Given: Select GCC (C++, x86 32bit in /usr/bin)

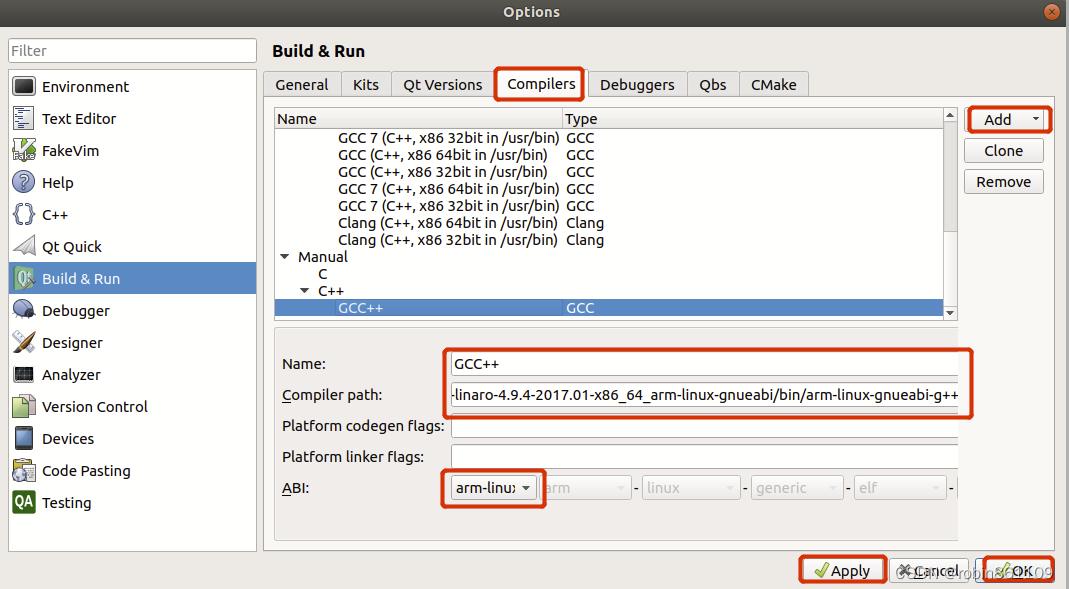Looking at the screenshot, I should pos(442,172).
